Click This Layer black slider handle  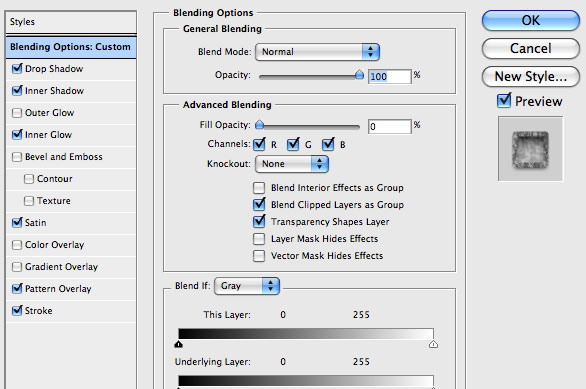[179, 344]
